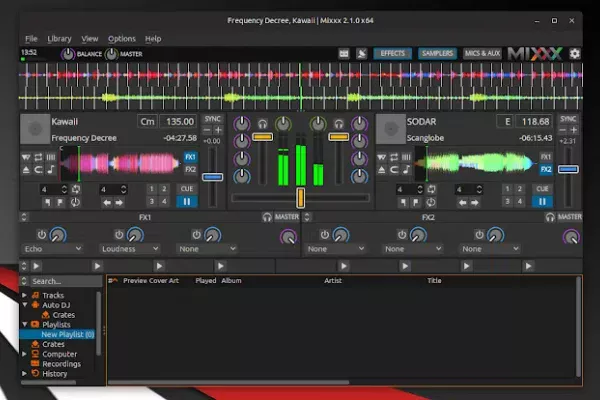600x400 pixels.
Task: Click SODAR deck reloop power icon
Action: [430, 202]
